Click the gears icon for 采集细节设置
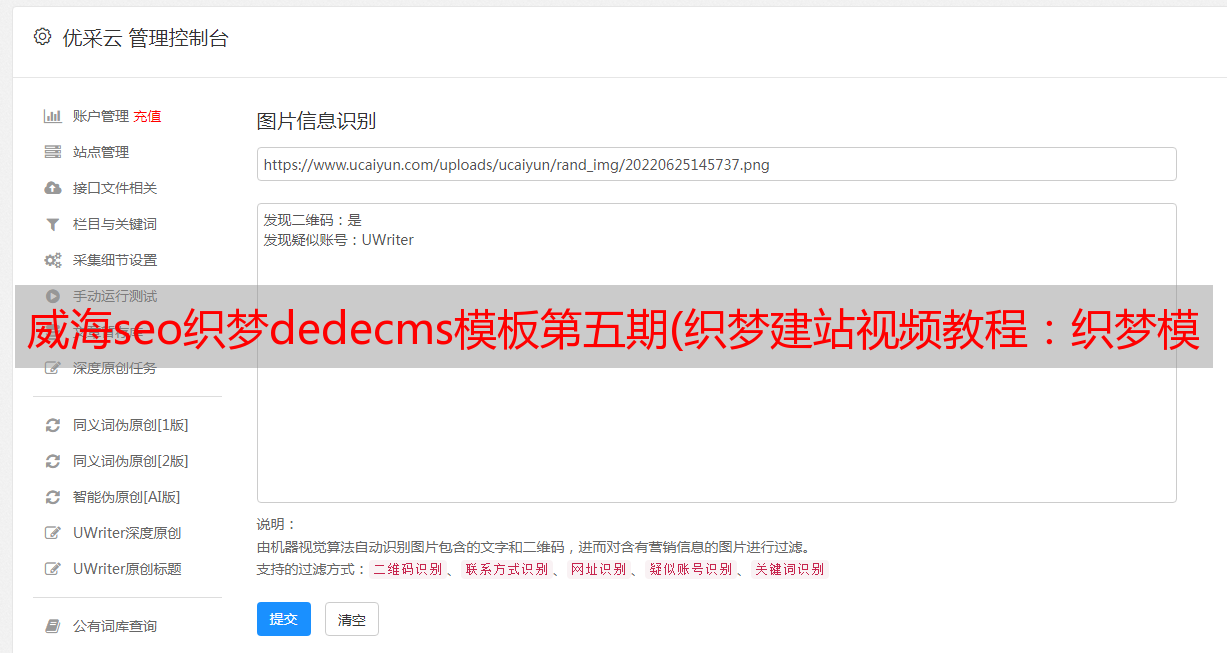 coord(53,260)
